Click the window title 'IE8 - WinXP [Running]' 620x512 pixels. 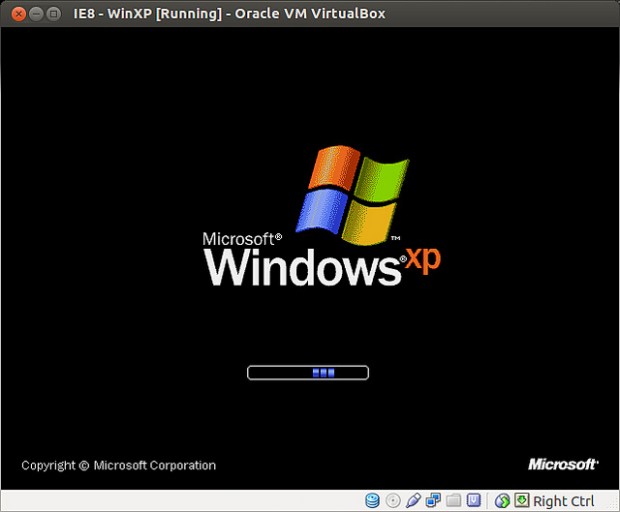(x=148, y=14)
